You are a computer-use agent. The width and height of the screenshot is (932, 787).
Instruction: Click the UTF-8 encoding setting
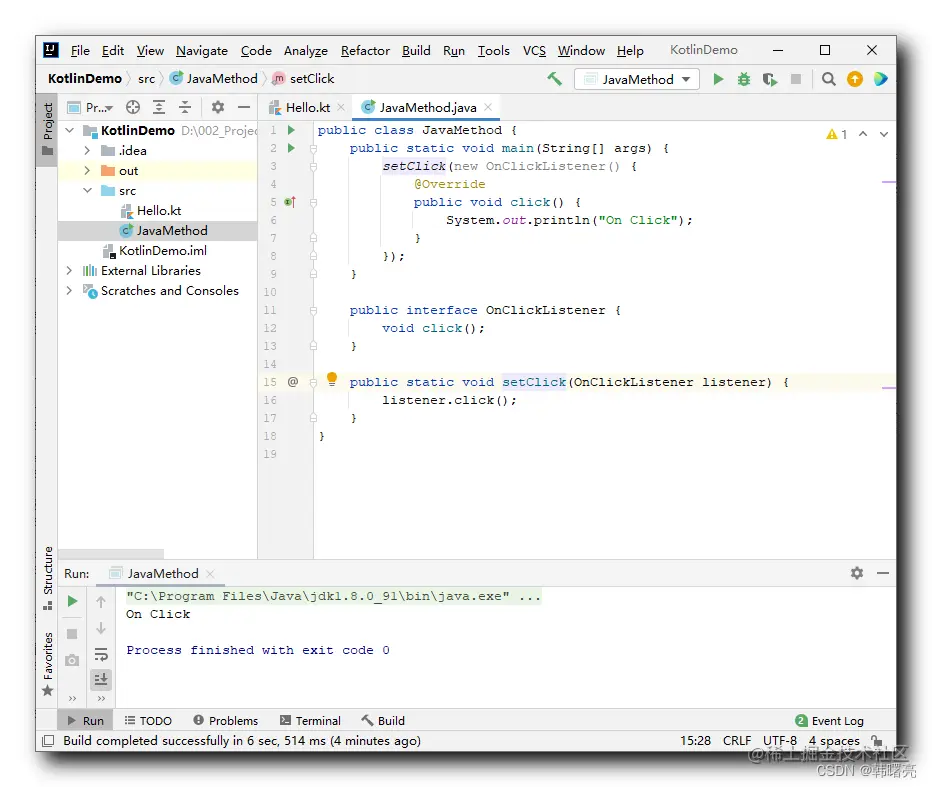pyautogui.click(x=779, y=741)
